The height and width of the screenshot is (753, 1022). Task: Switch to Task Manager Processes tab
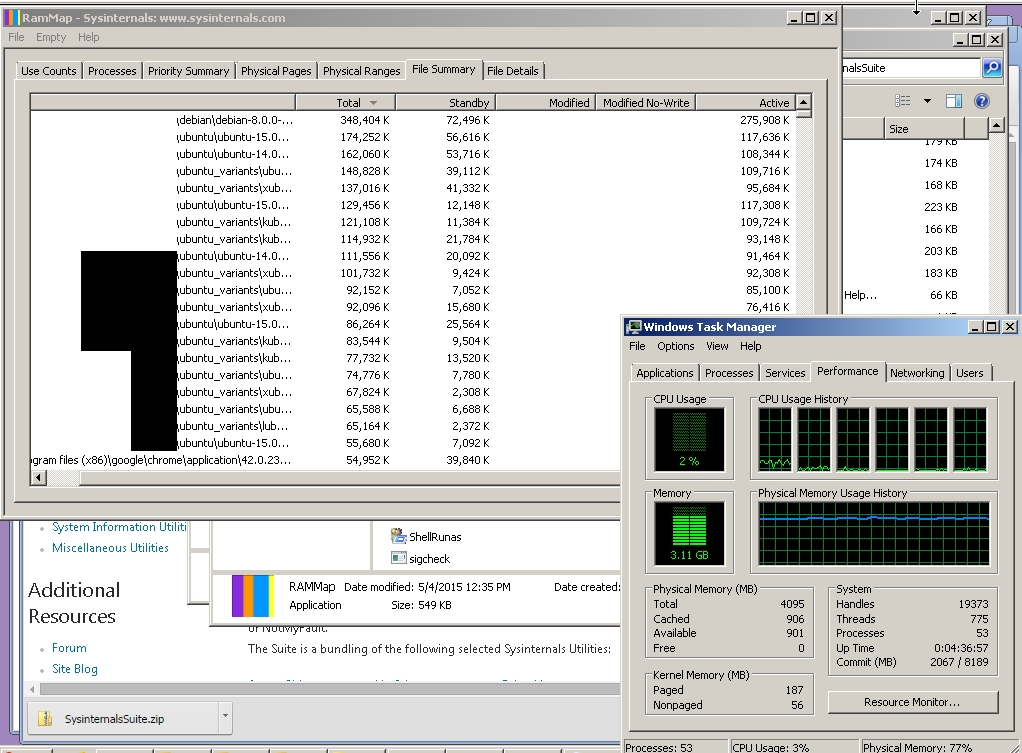[729, 373]
